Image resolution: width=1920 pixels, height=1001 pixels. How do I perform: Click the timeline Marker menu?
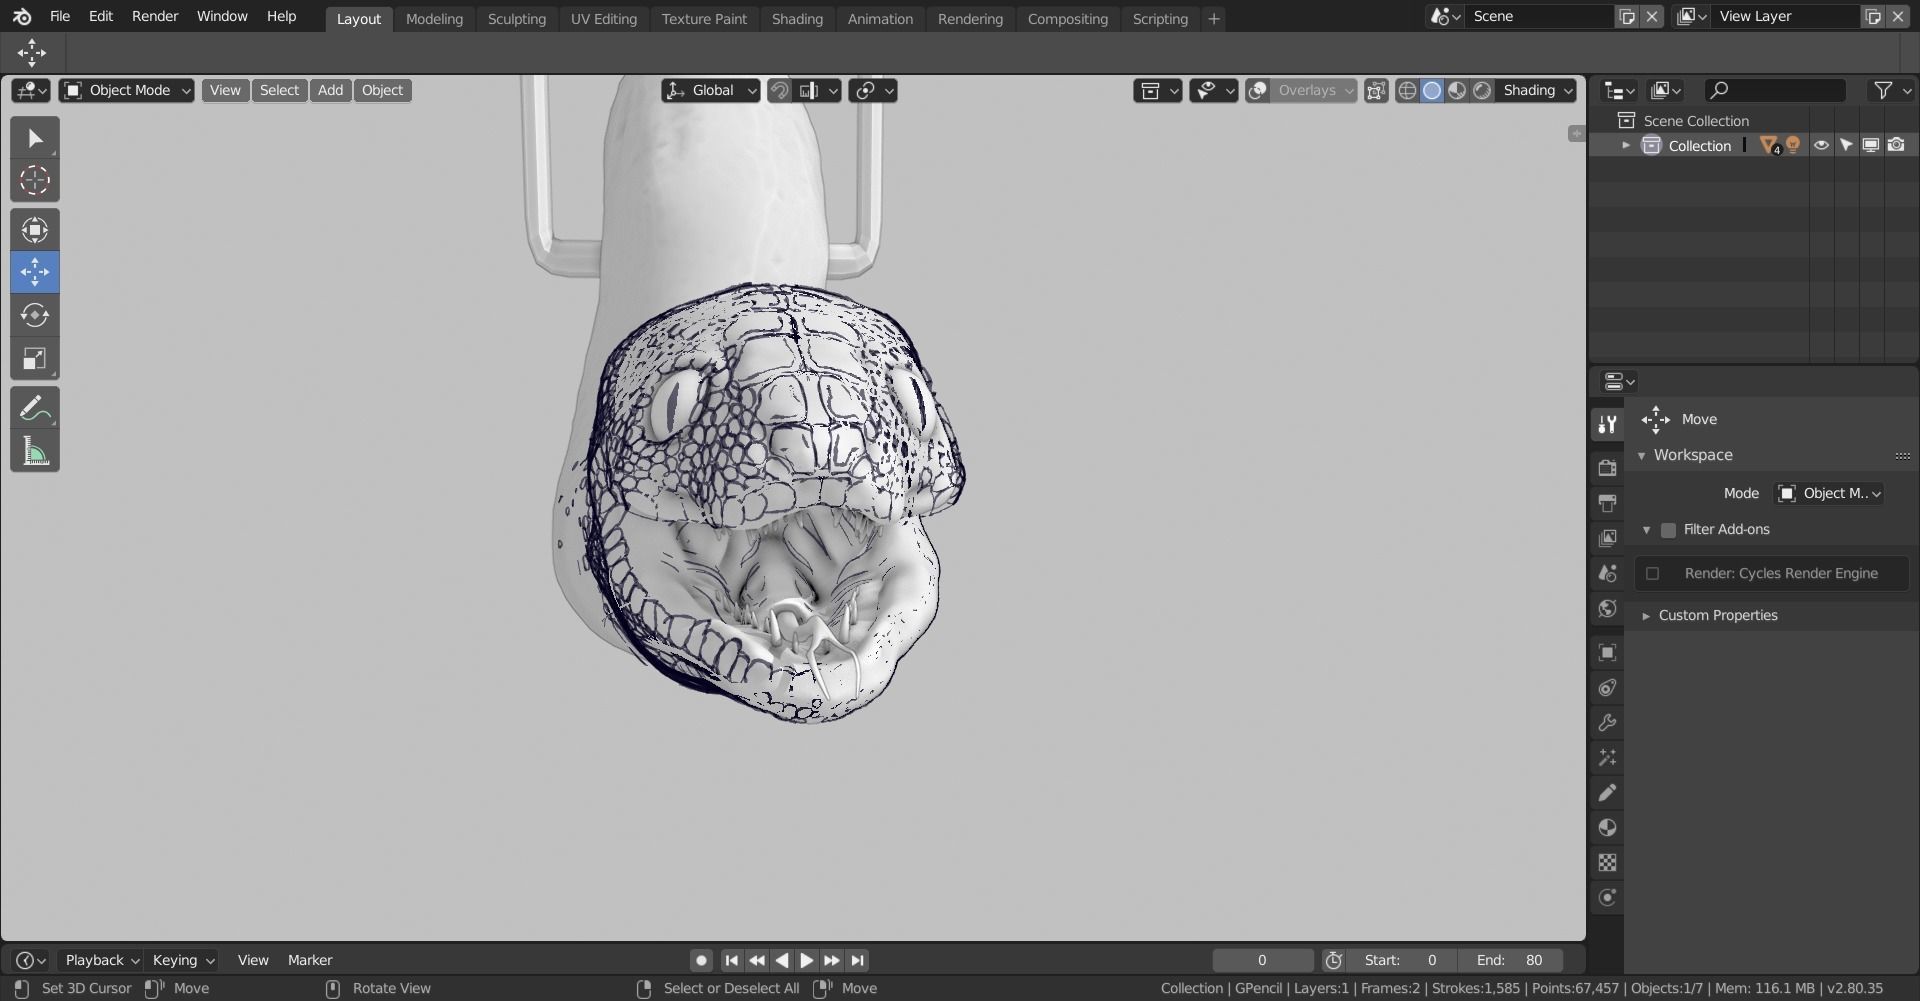[310, 960]
